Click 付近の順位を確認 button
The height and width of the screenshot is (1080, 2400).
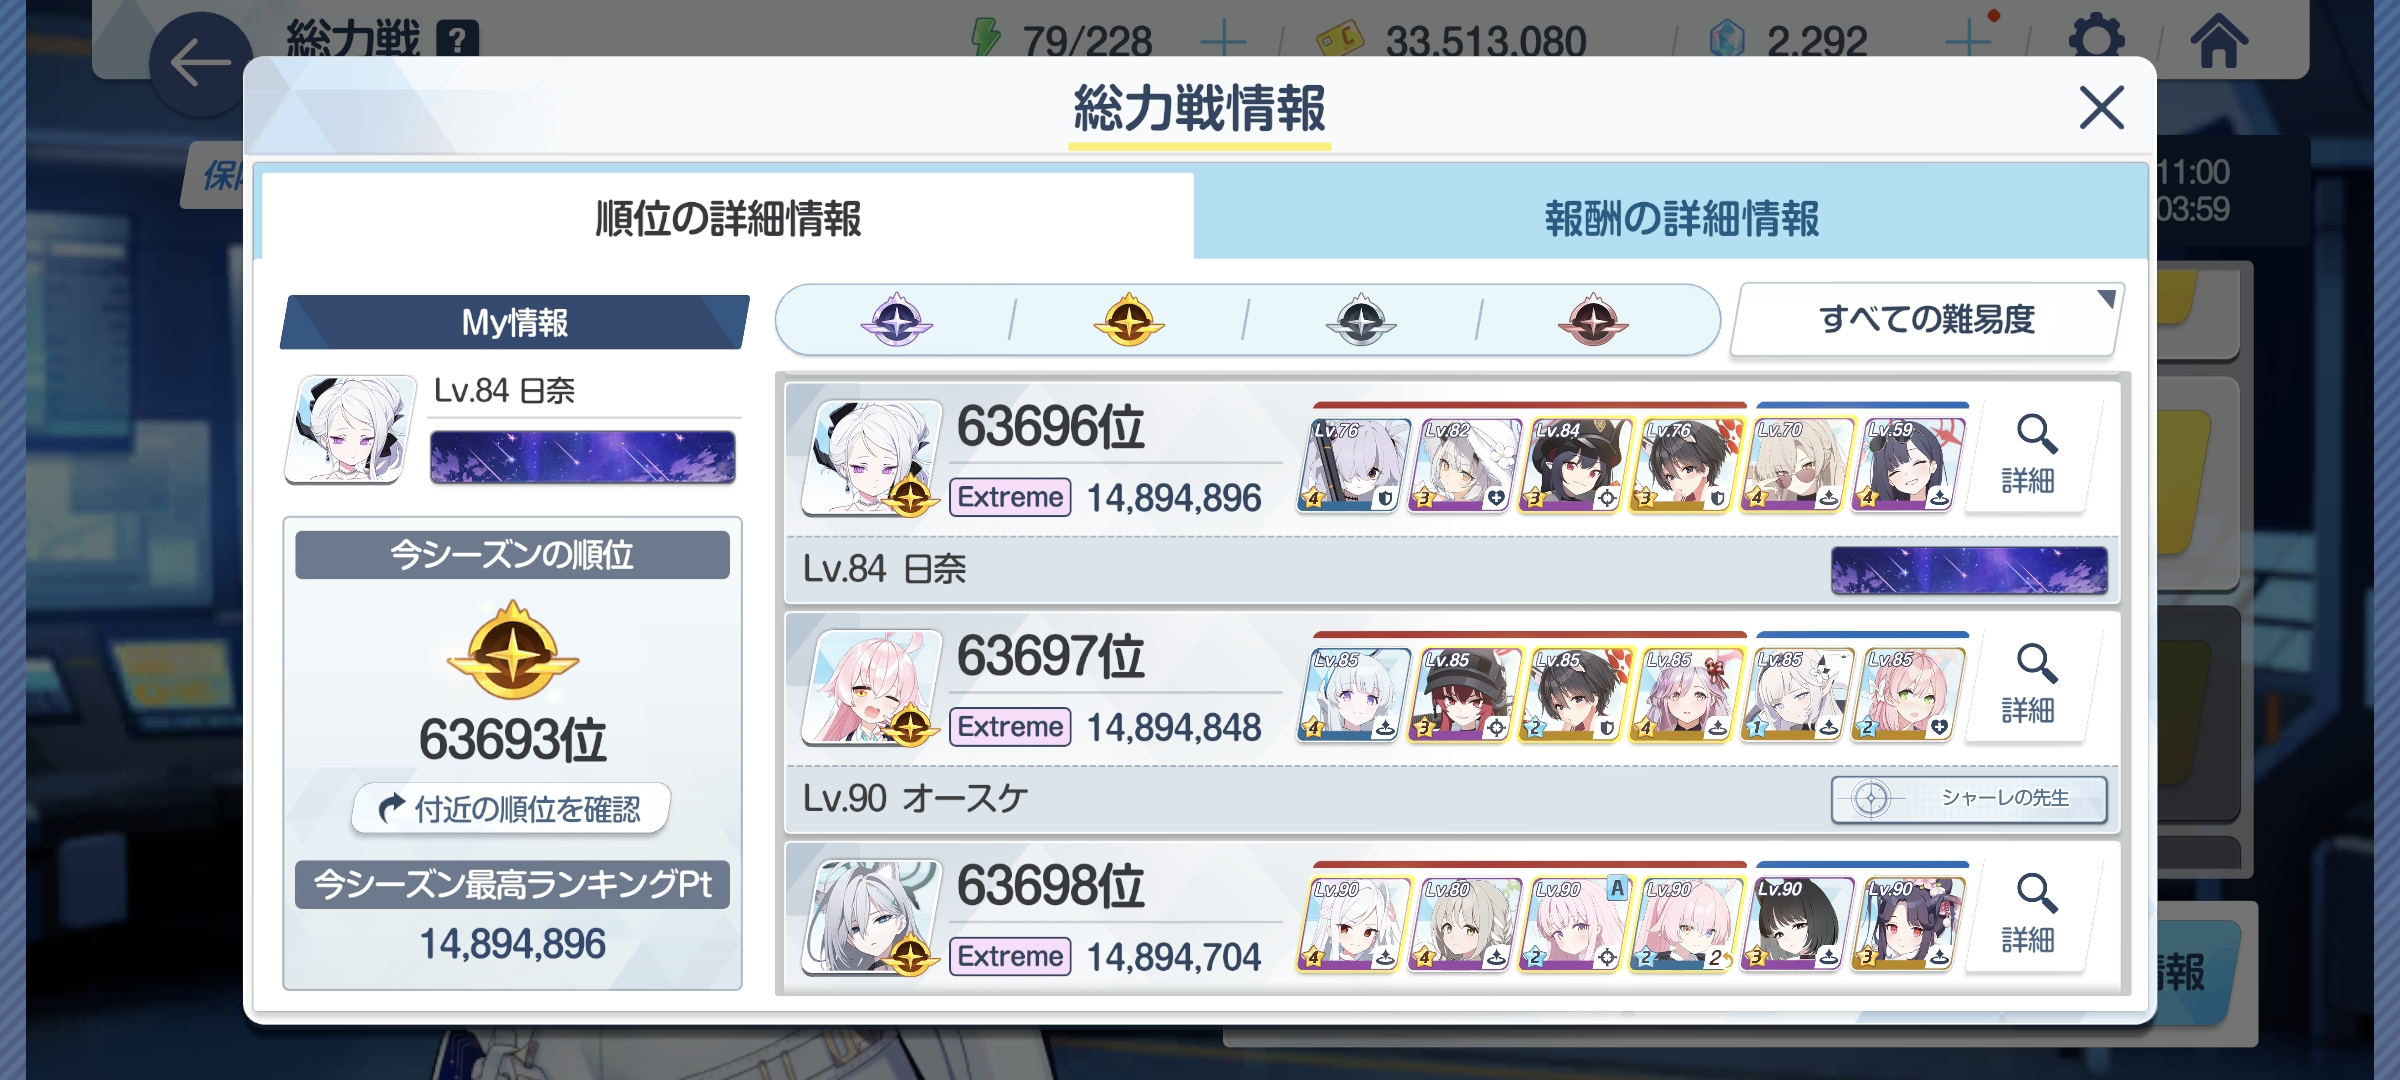point(511,808)
